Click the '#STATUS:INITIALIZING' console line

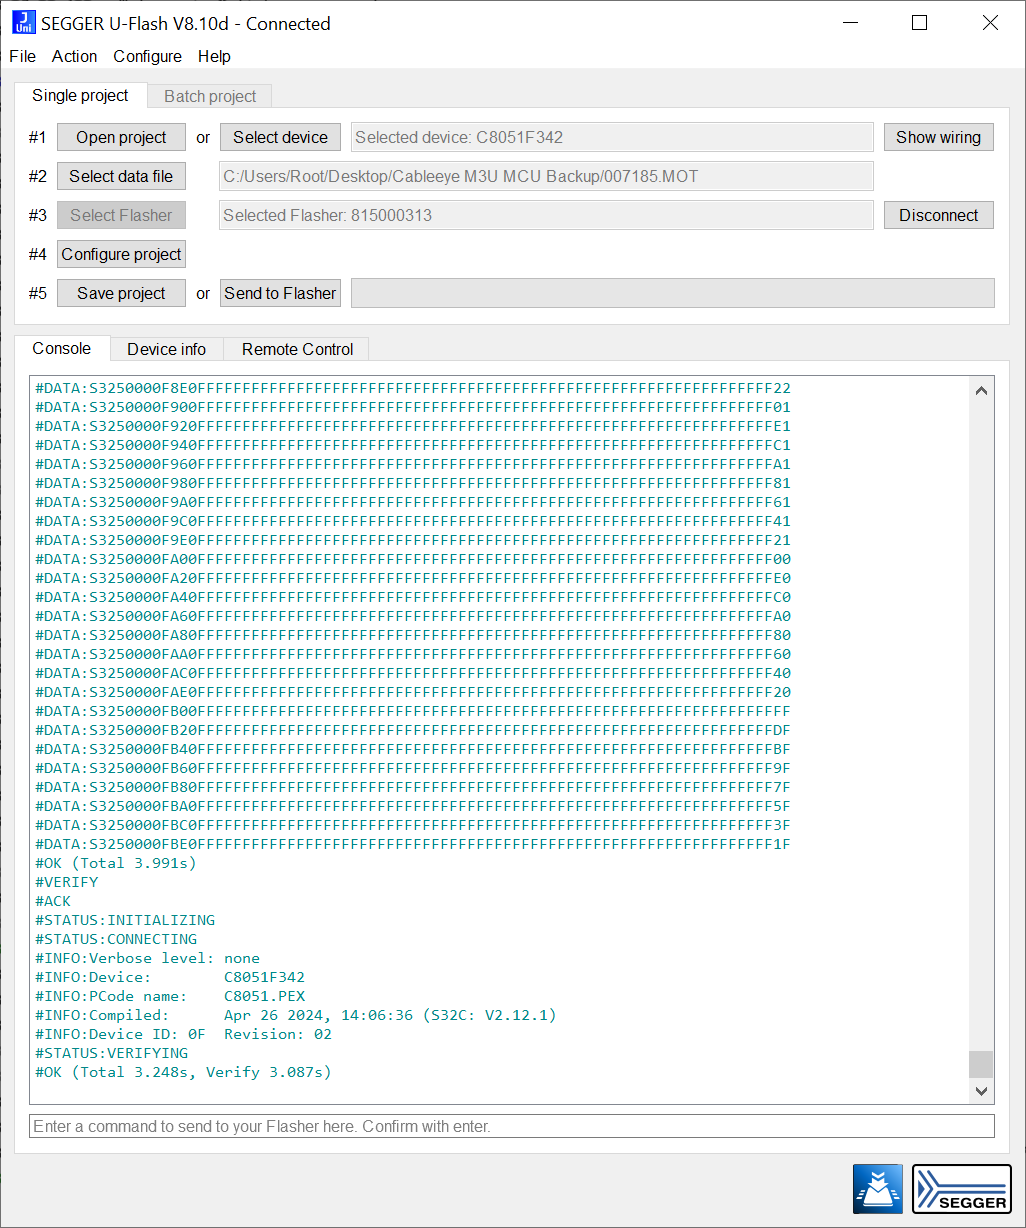pyautogui.click(x=125, y=920)
